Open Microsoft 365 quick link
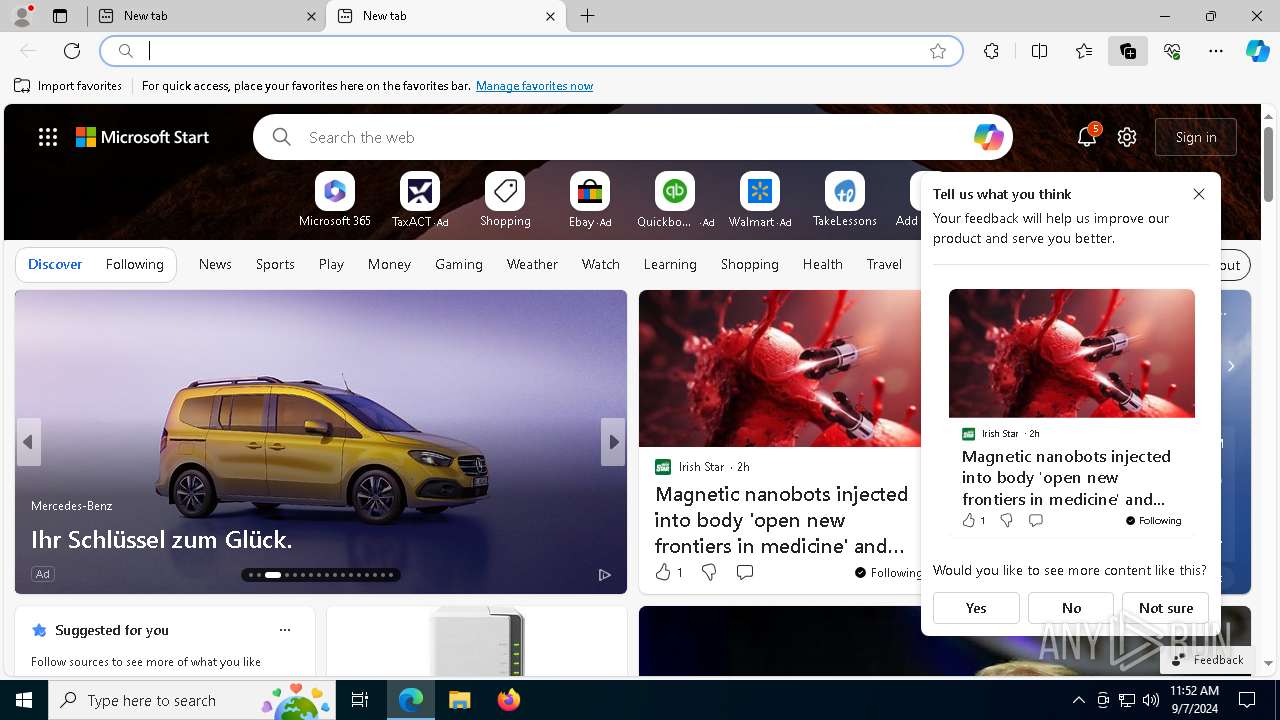 coord(335,199)
